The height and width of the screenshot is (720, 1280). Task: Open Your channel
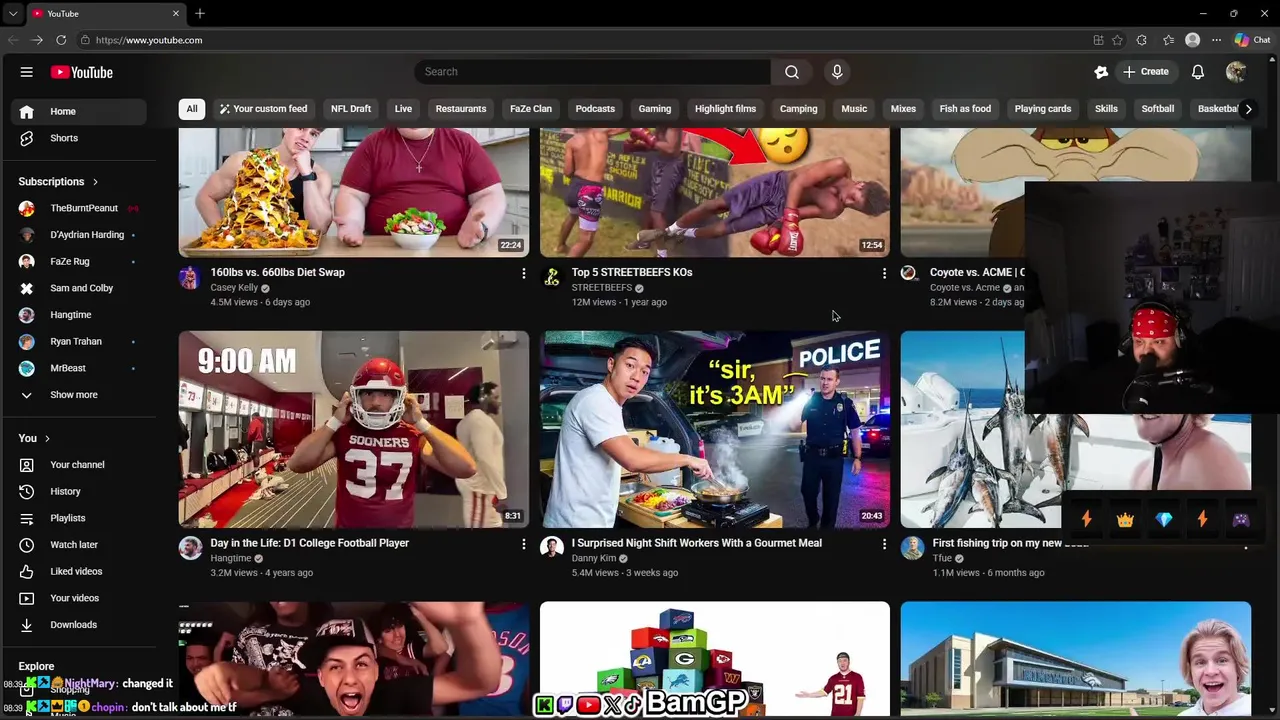pyautogui.click(x=78, y=465)
